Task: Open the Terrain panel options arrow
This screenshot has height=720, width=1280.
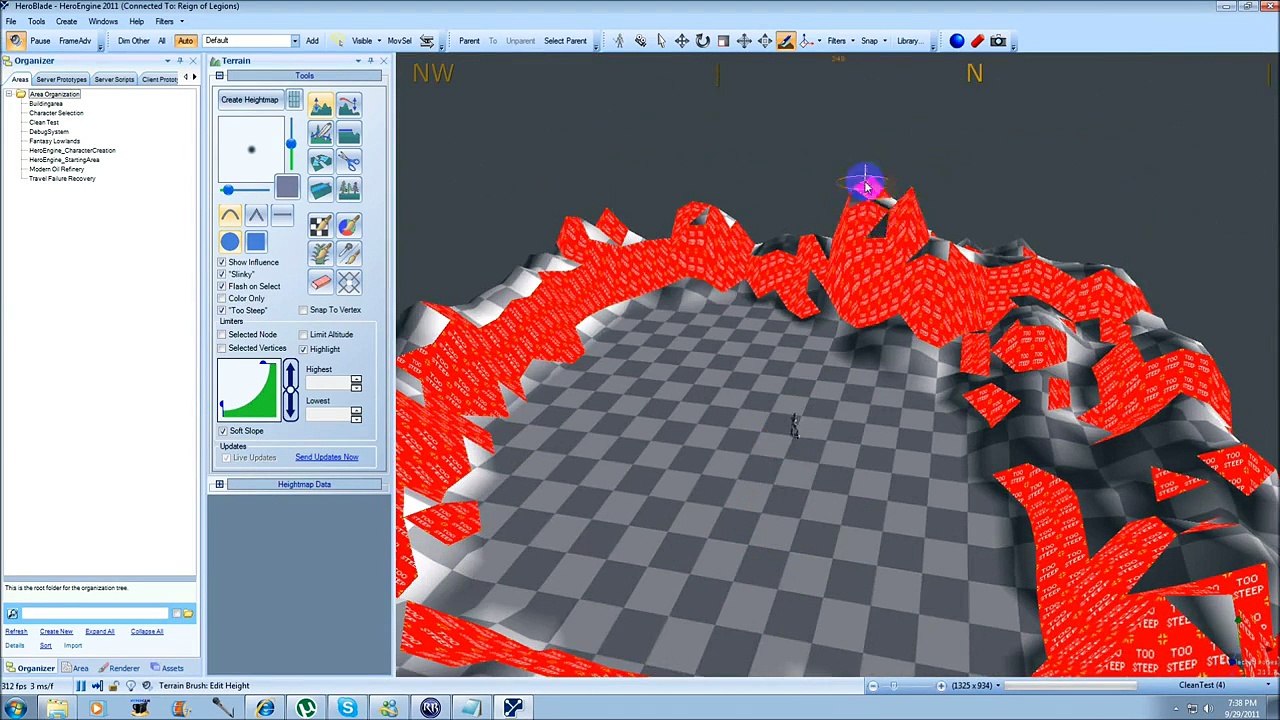Action: point(357,61)
